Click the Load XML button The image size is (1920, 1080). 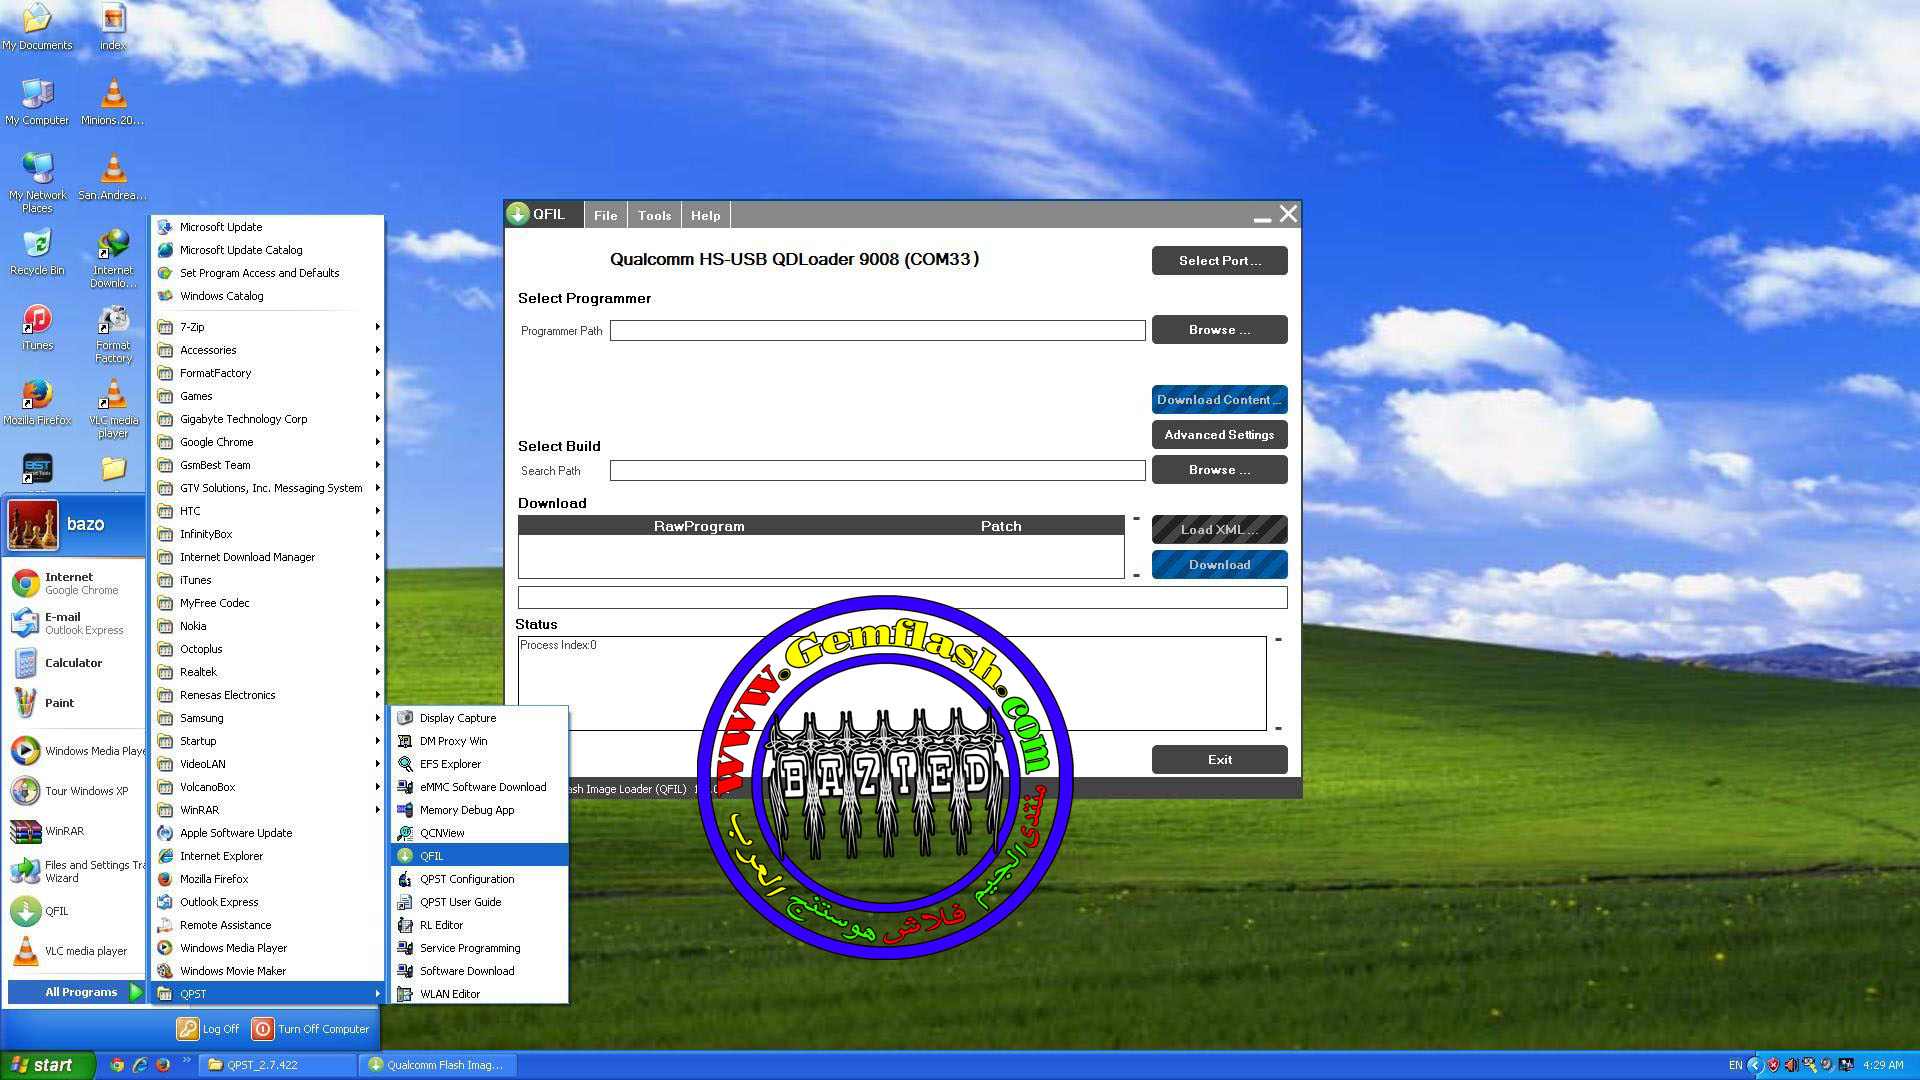pos(1219,530)
